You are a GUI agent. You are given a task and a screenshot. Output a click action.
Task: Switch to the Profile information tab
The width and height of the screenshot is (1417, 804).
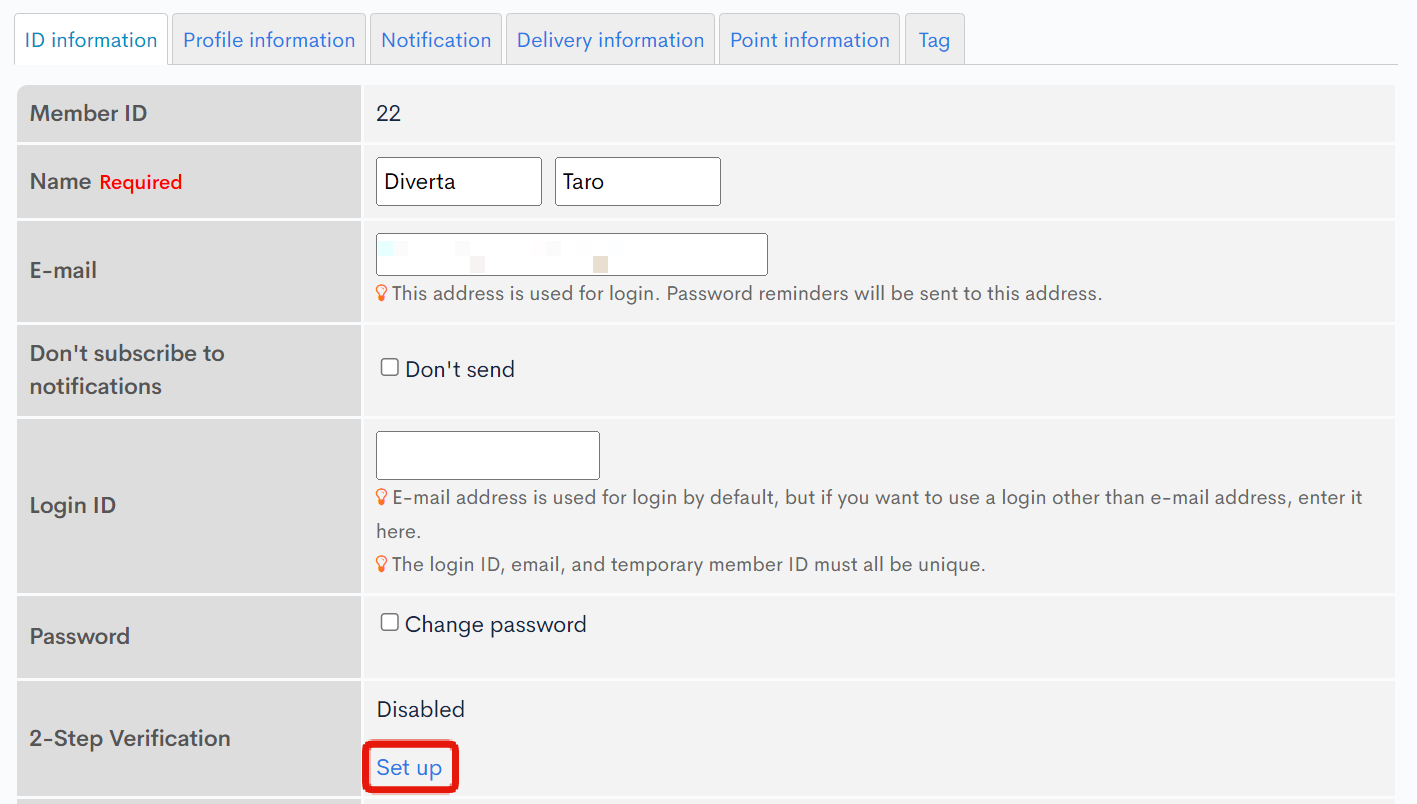click(268, 39)
